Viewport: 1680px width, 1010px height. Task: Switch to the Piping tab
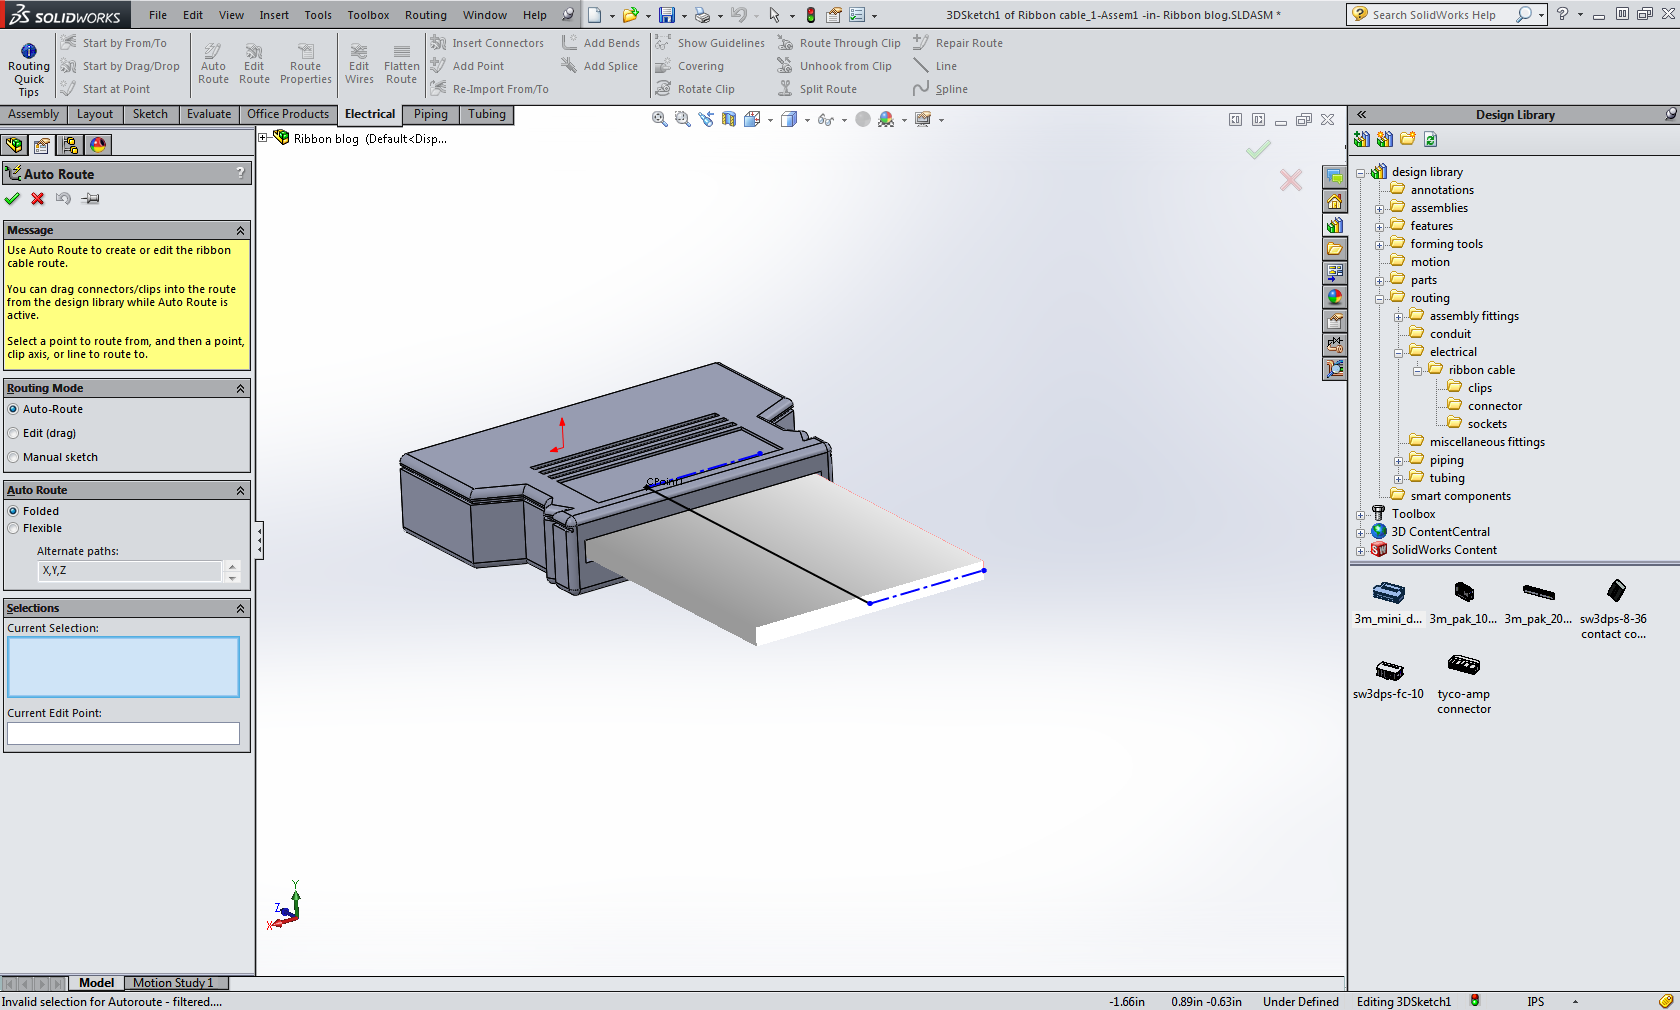(x=431, y=114)
